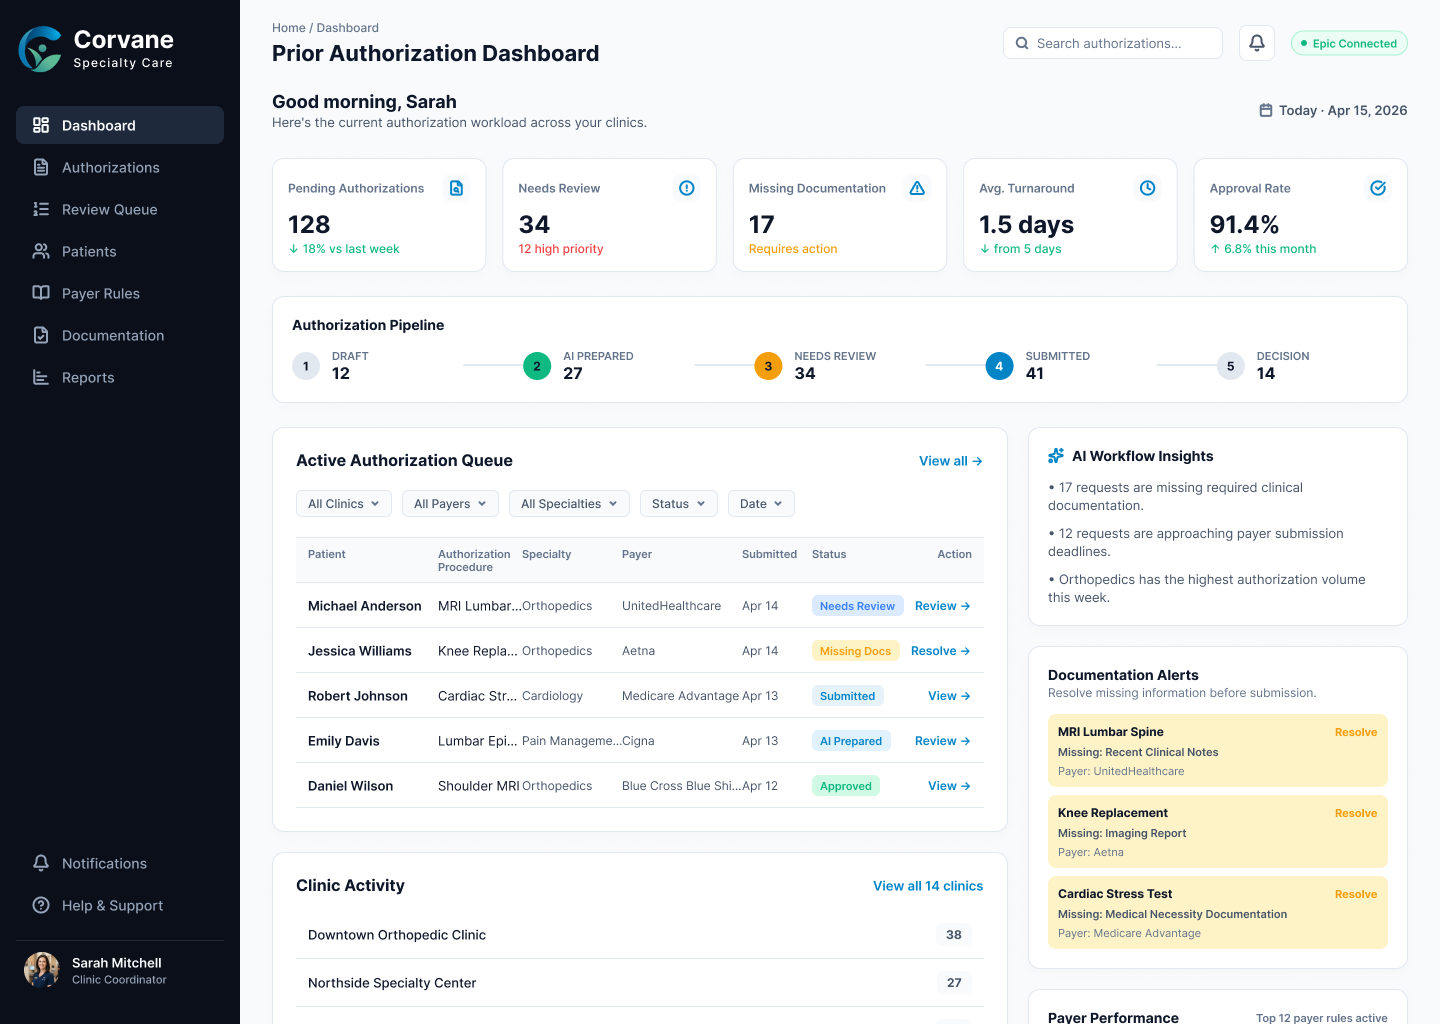Click the Search authorizations input field

(x=1113, y=43)
